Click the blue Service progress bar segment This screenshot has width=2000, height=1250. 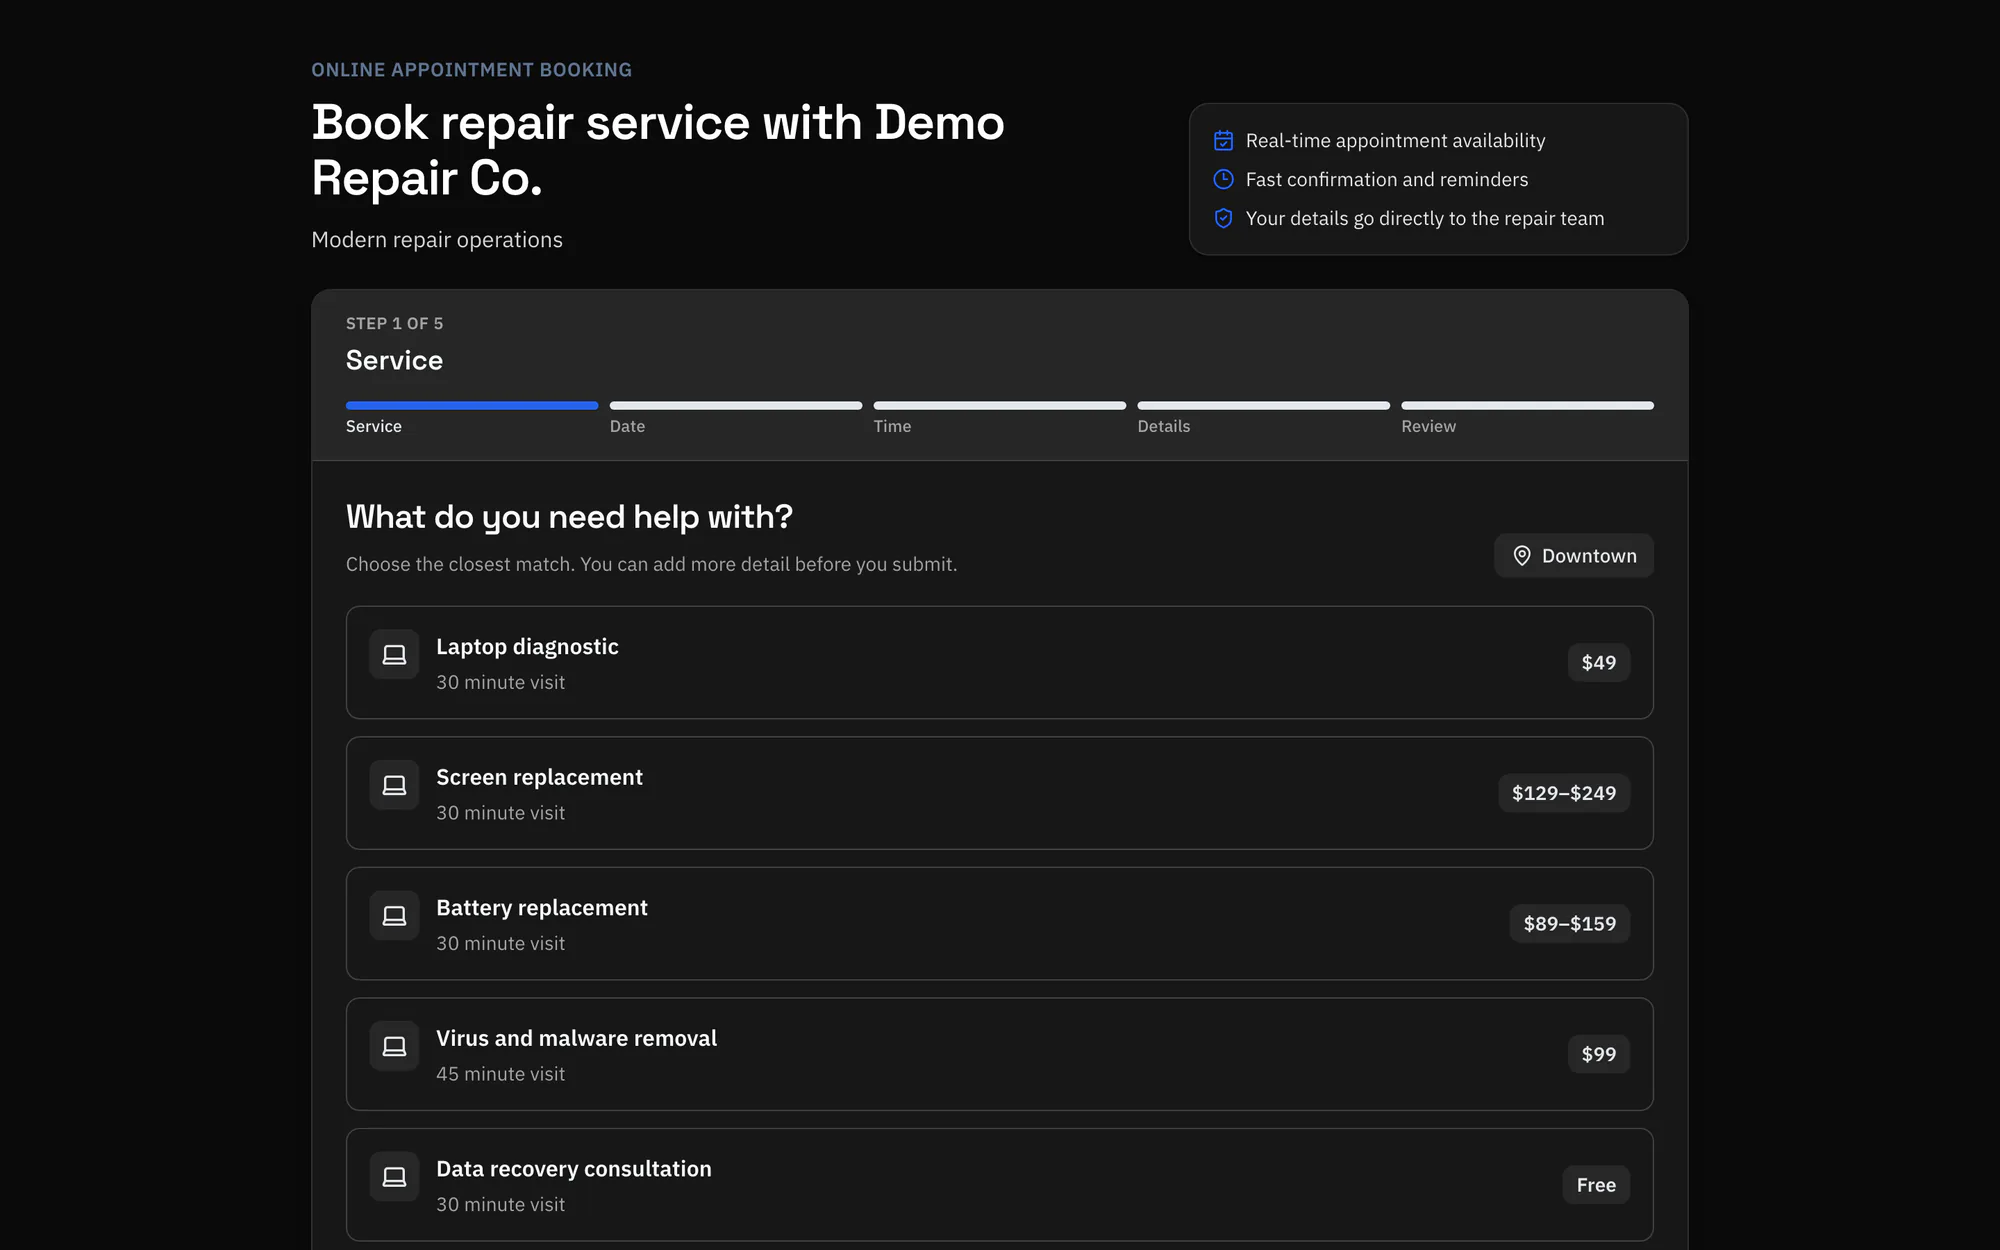click(x=472, y=406)
